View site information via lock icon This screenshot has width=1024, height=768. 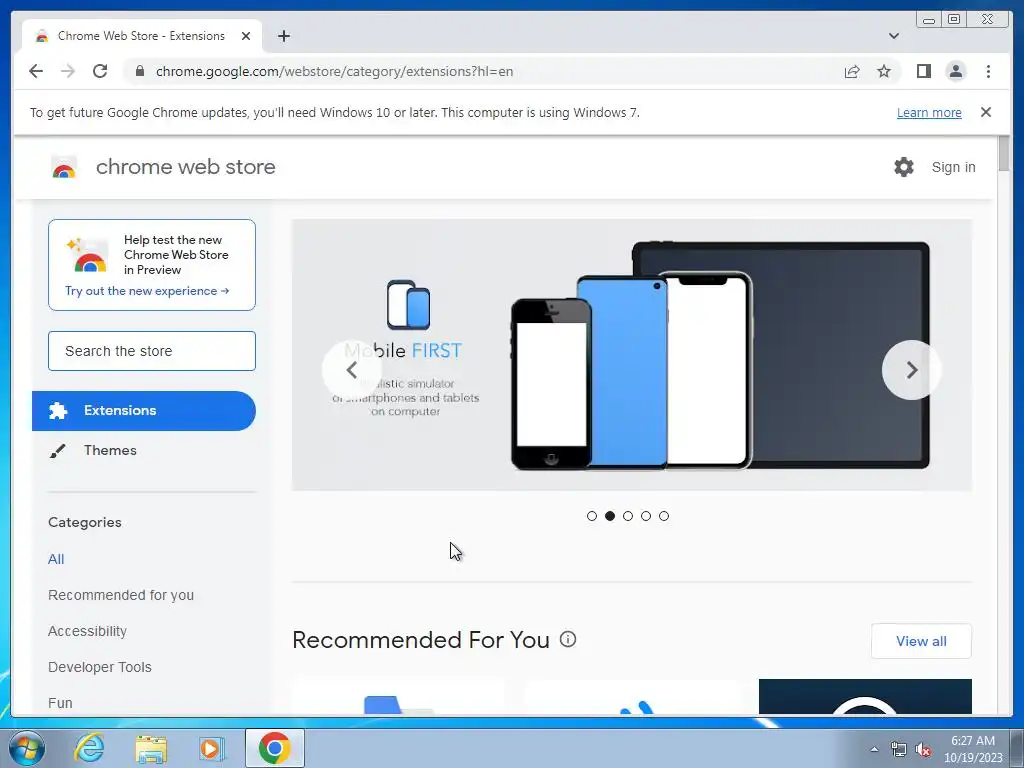click(140, 71)
